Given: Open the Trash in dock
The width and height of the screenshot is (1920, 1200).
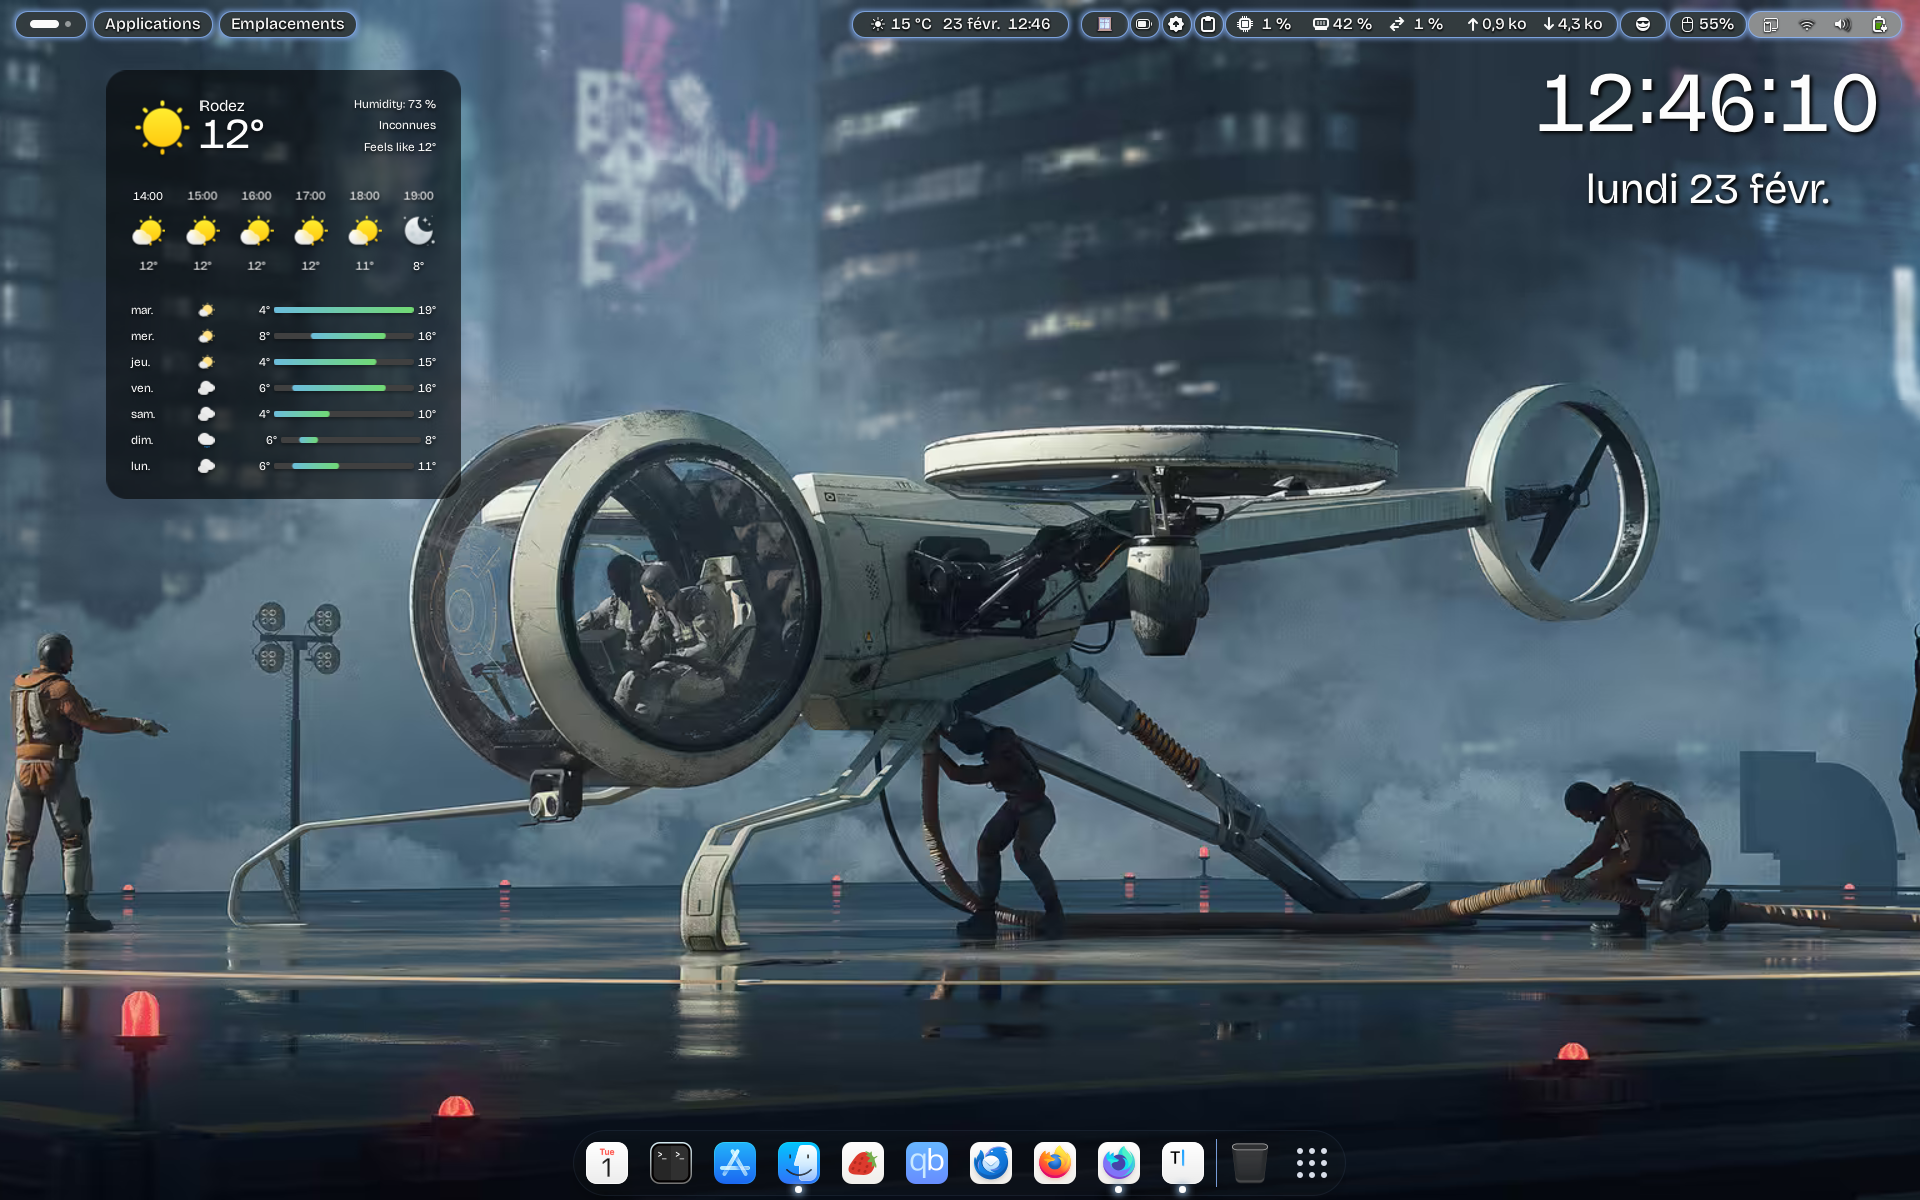Looking at the screenshot, I should 1249,1163.
